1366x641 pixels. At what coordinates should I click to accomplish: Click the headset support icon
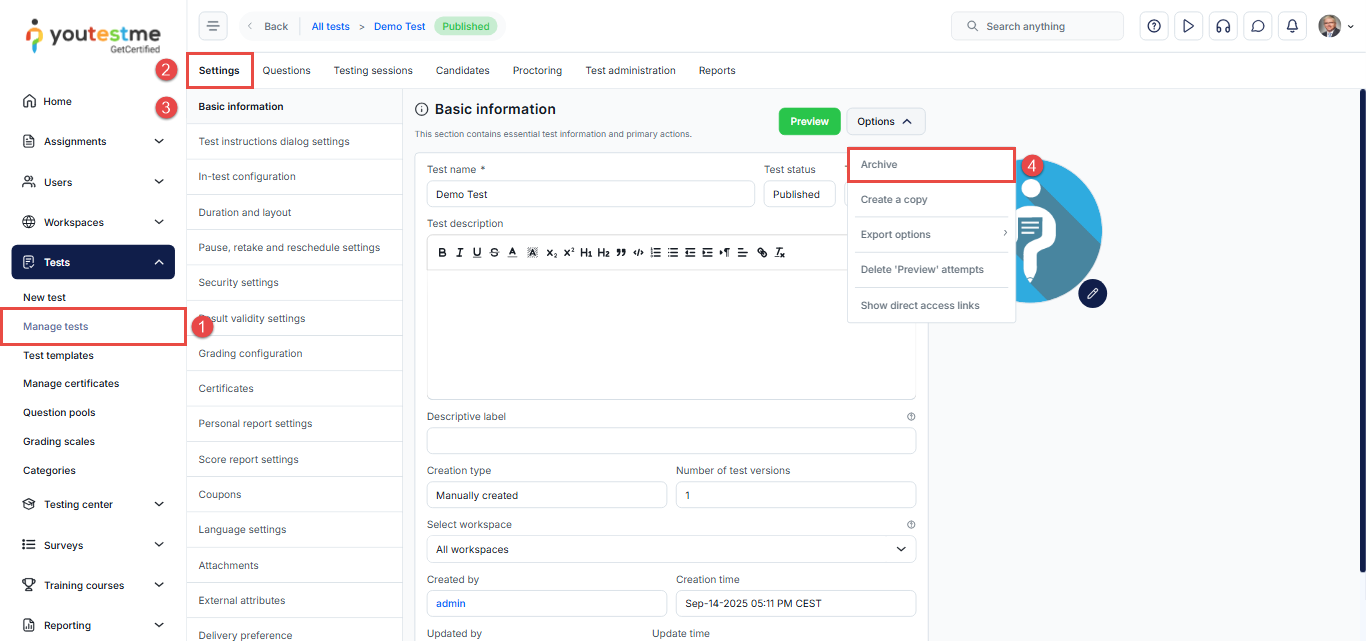pyautogui.click(x=1223, y=26)
